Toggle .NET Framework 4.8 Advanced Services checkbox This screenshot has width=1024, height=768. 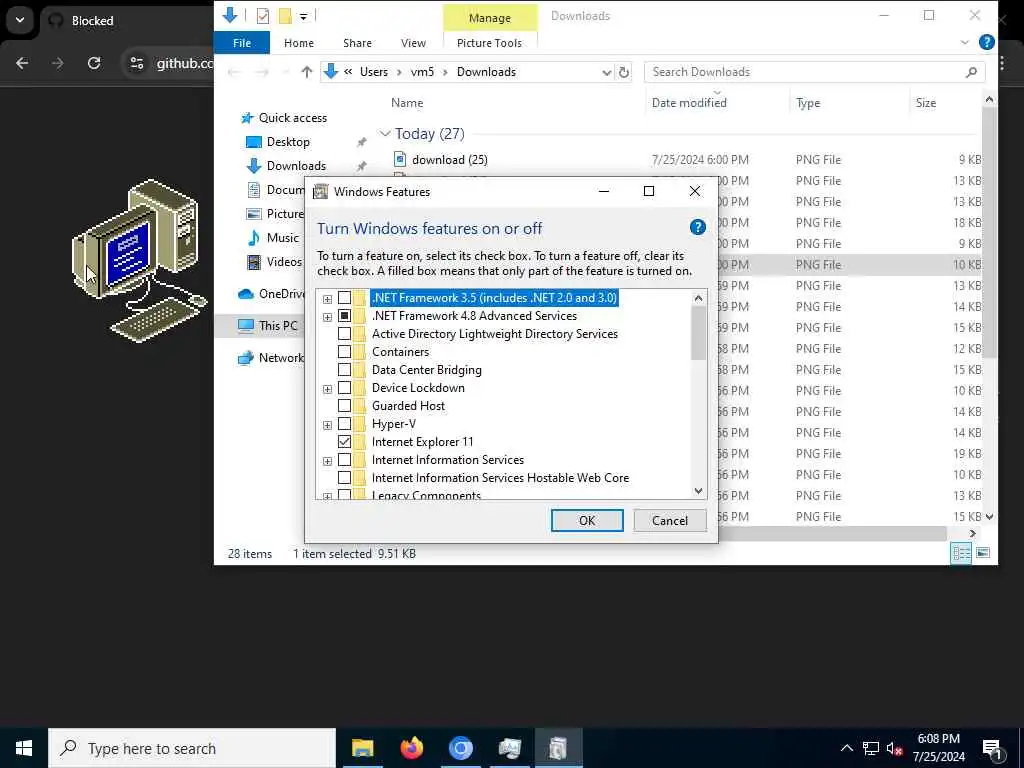click(344, 316)
